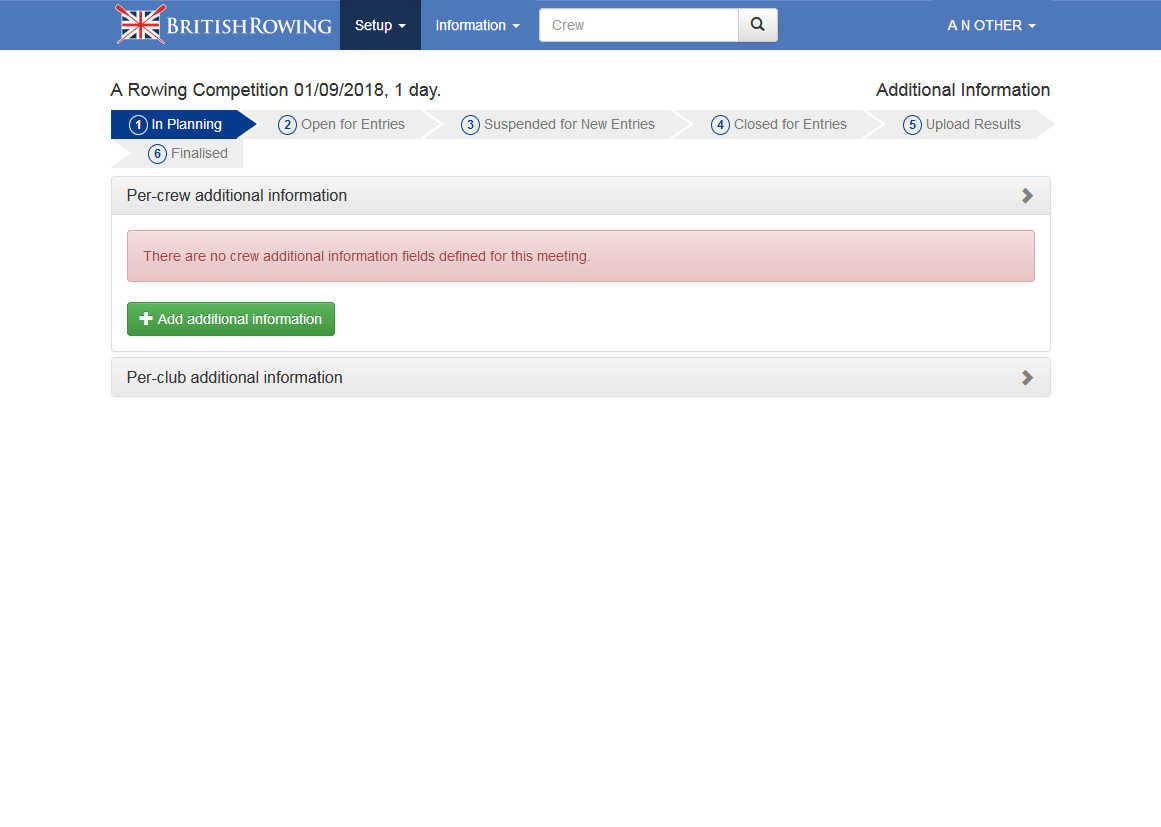Select the Open for Entries stage

[352, 125]
